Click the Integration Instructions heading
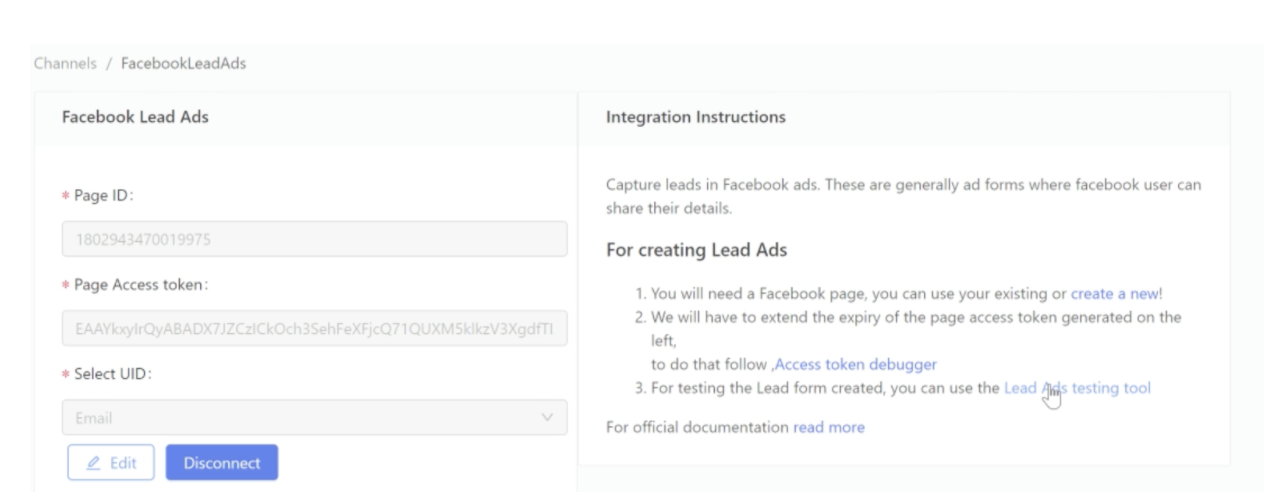 click(x=696, y=117)
